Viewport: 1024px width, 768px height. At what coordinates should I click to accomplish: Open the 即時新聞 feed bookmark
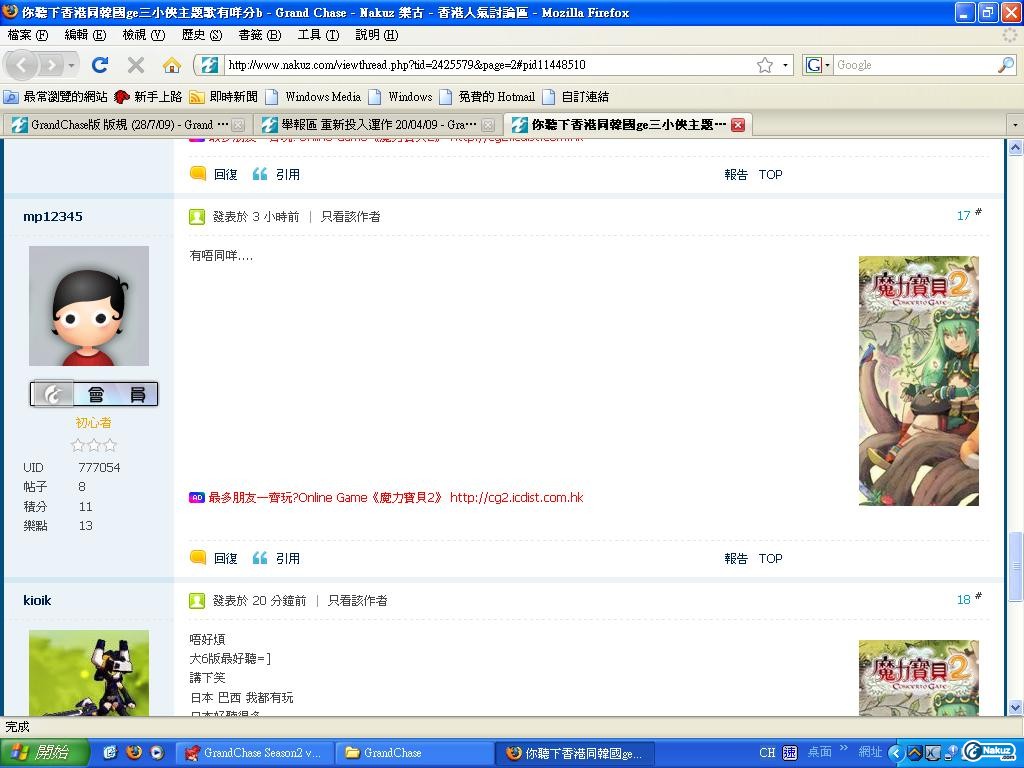pyautogui.click(x=223, y=97)
